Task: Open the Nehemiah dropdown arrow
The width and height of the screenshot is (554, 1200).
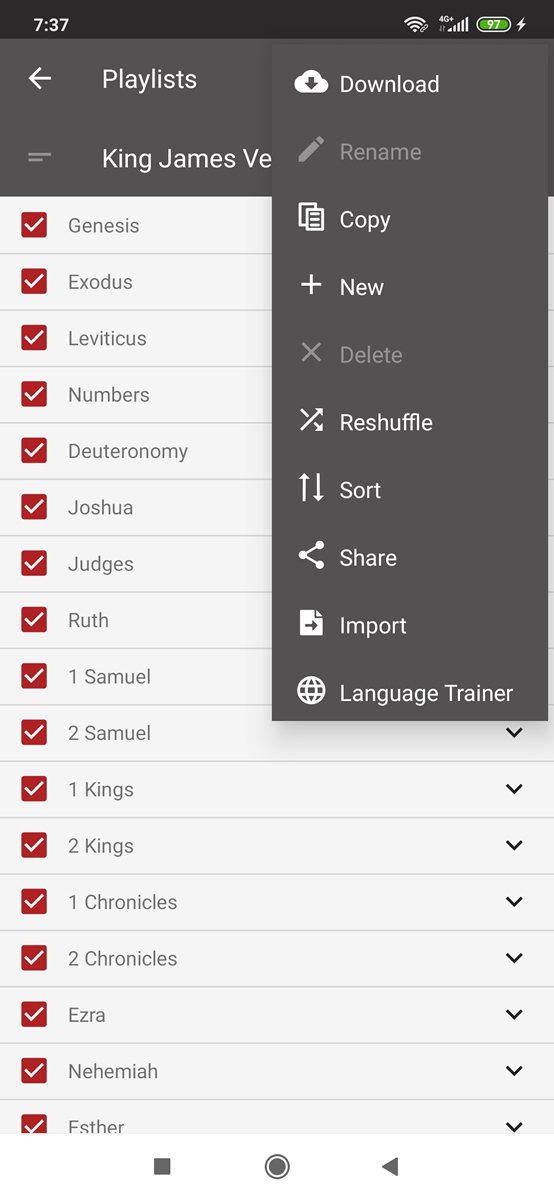Action: 514,1071
